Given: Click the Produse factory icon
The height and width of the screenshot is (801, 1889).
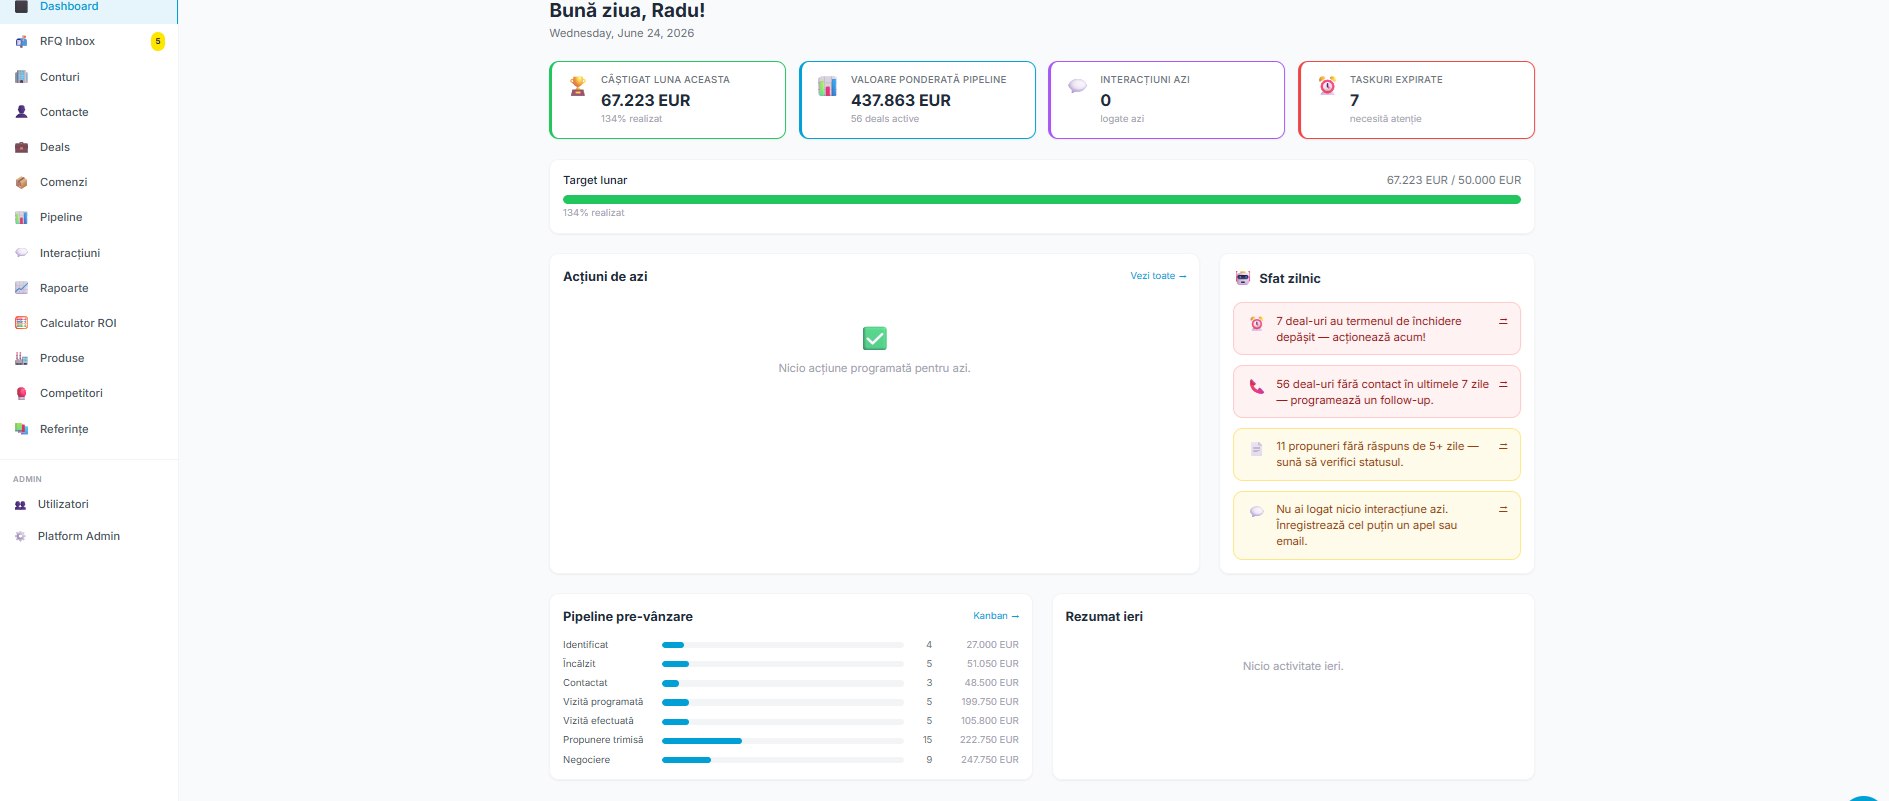Looking at the screenshot, I should tap(21, 358).
